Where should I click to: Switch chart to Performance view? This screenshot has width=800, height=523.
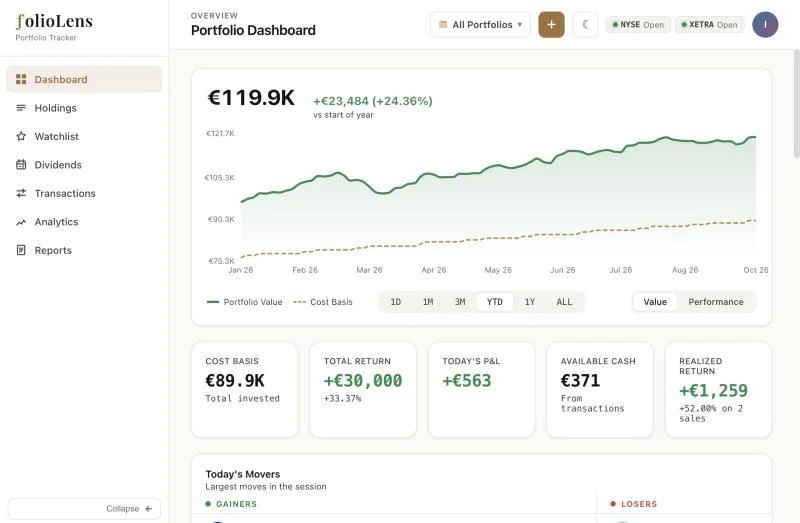(715, 302)
